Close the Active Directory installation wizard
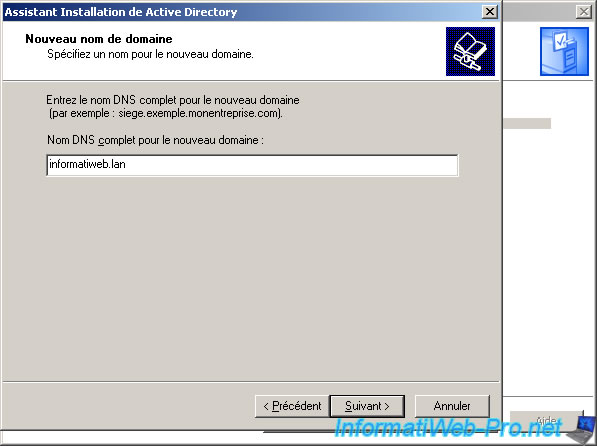Image resolution: width=597 pixels, height=446 pixels. 490,12
